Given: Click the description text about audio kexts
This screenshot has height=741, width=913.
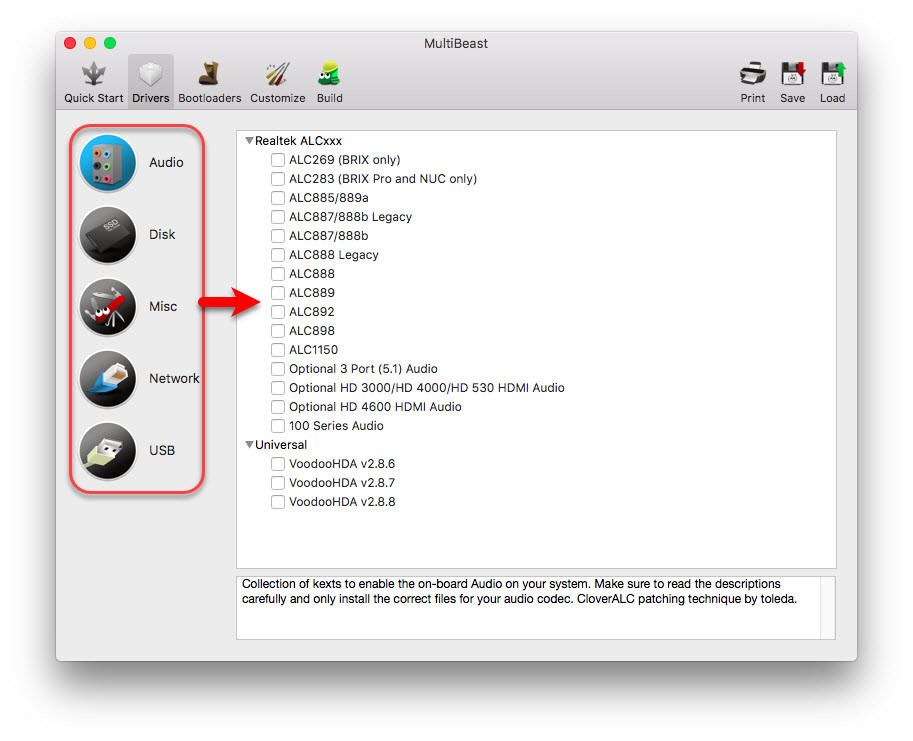Looking at the screenshot, I should 519,591.
